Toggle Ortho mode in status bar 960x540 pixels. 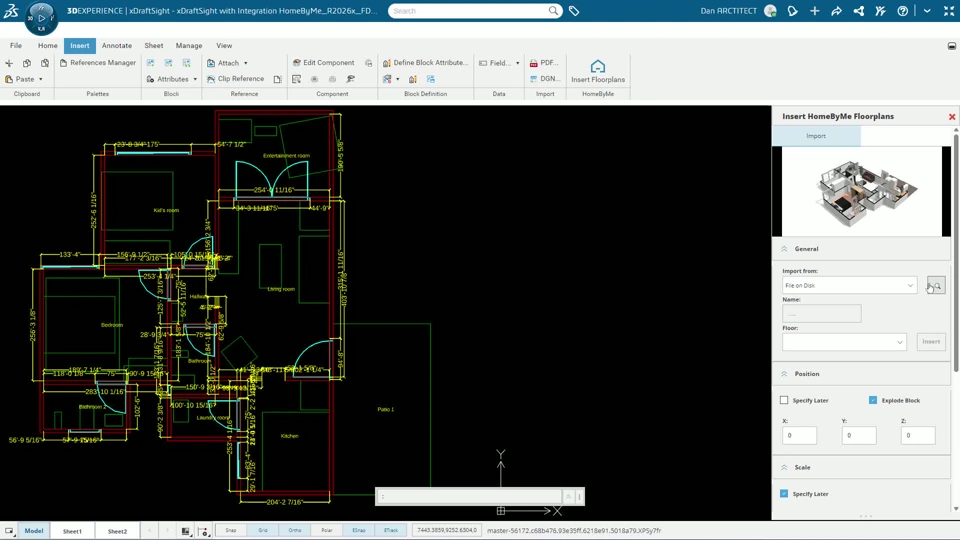pos(294,530)
